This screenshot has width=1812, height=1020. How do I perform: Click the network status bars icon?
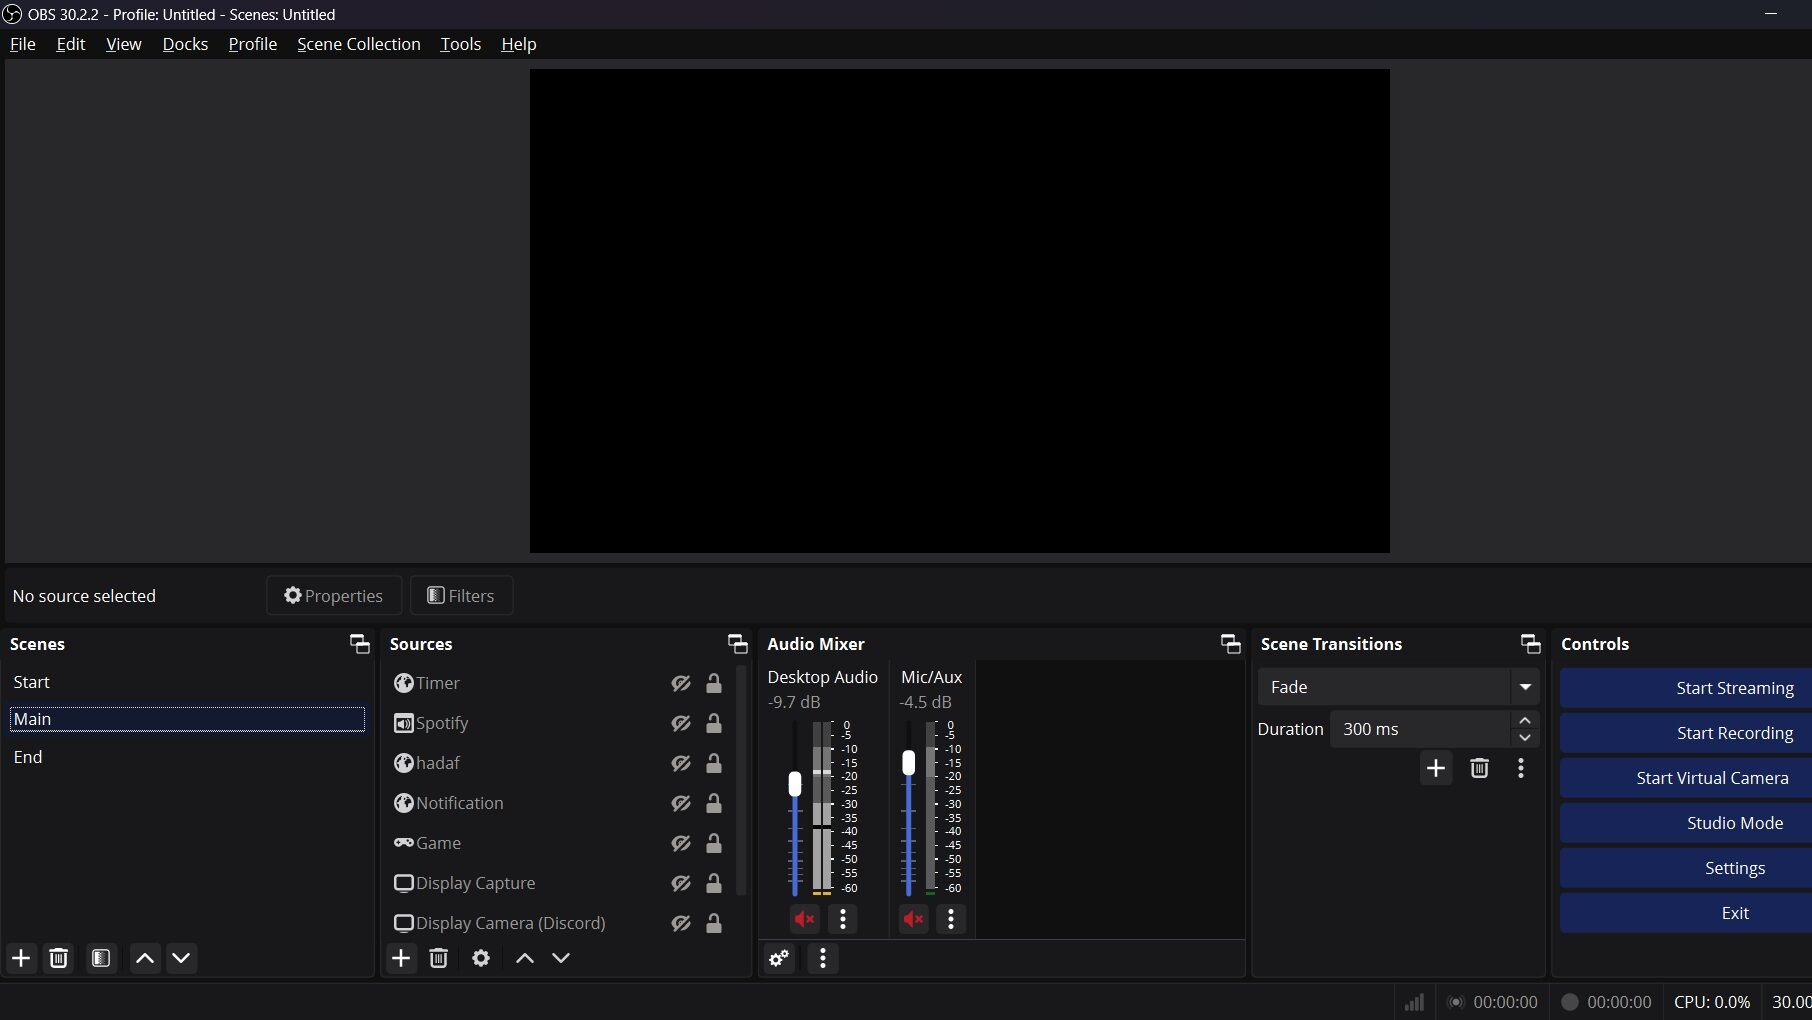tap(1414, 1002)
